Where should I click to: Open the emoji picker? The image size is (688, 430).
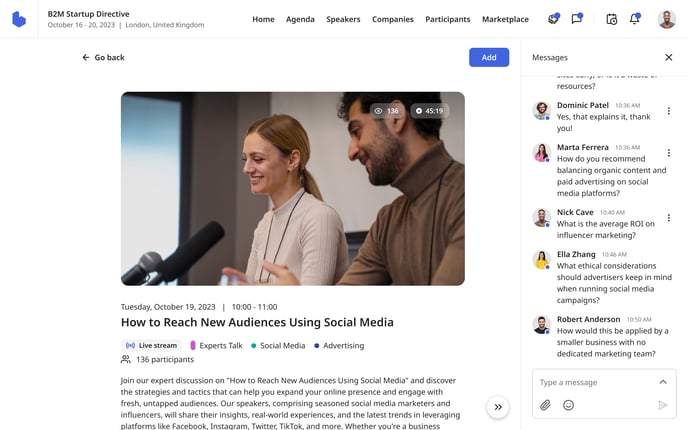click(568, 405)
